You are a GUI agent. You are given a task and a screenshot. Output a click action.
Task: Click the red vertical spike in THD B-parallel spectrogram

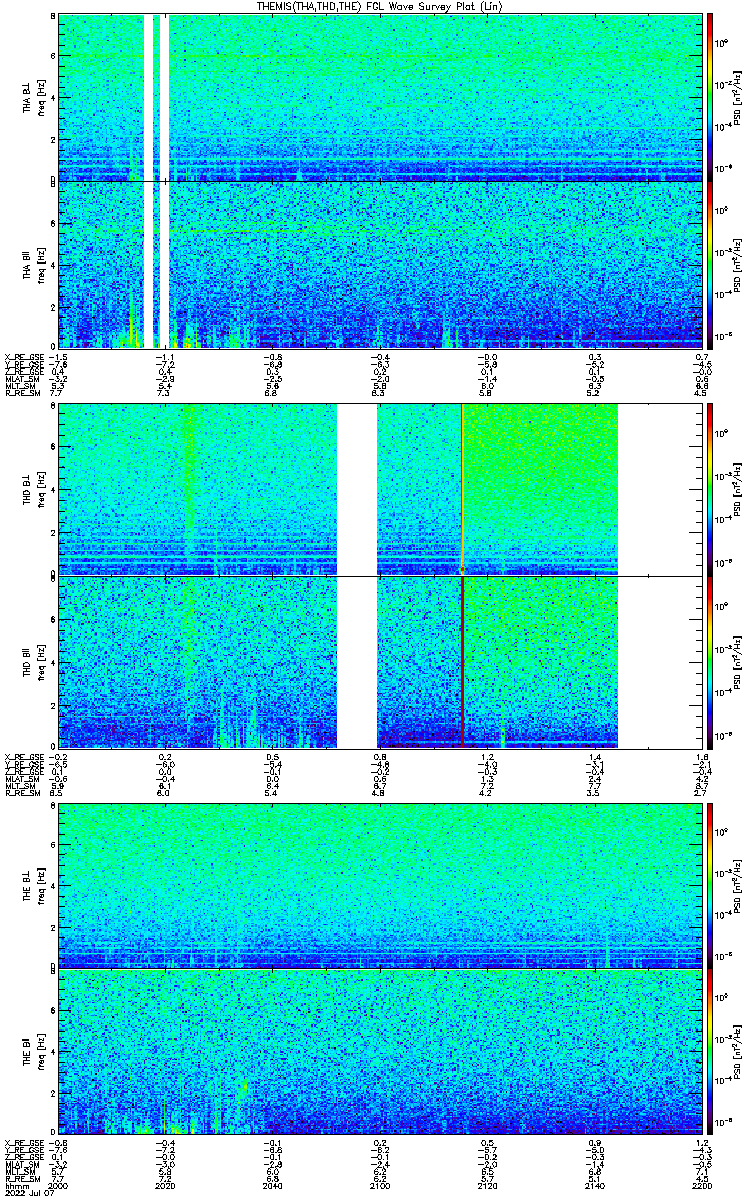coord(463,662)
